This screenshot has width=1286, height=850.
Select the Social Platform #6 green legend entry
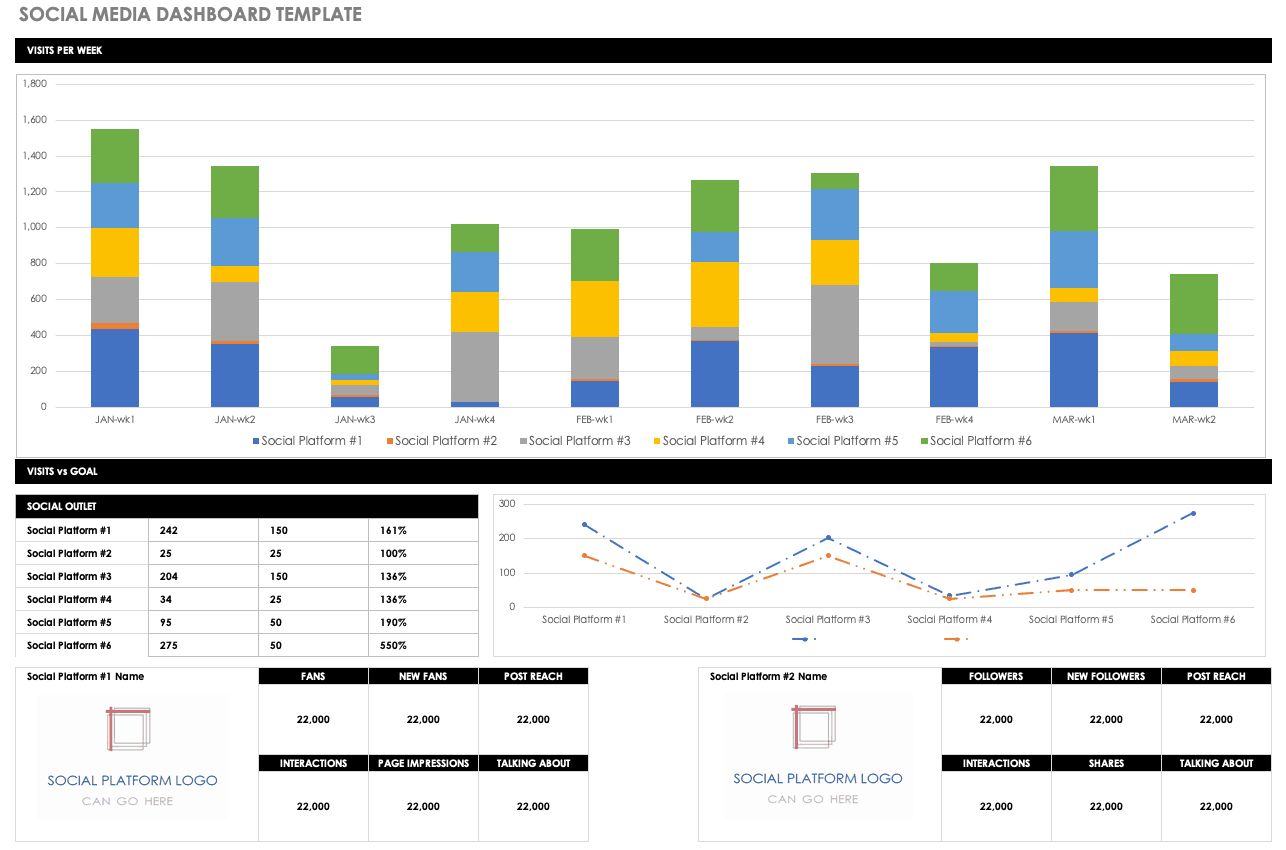(974, 441)
